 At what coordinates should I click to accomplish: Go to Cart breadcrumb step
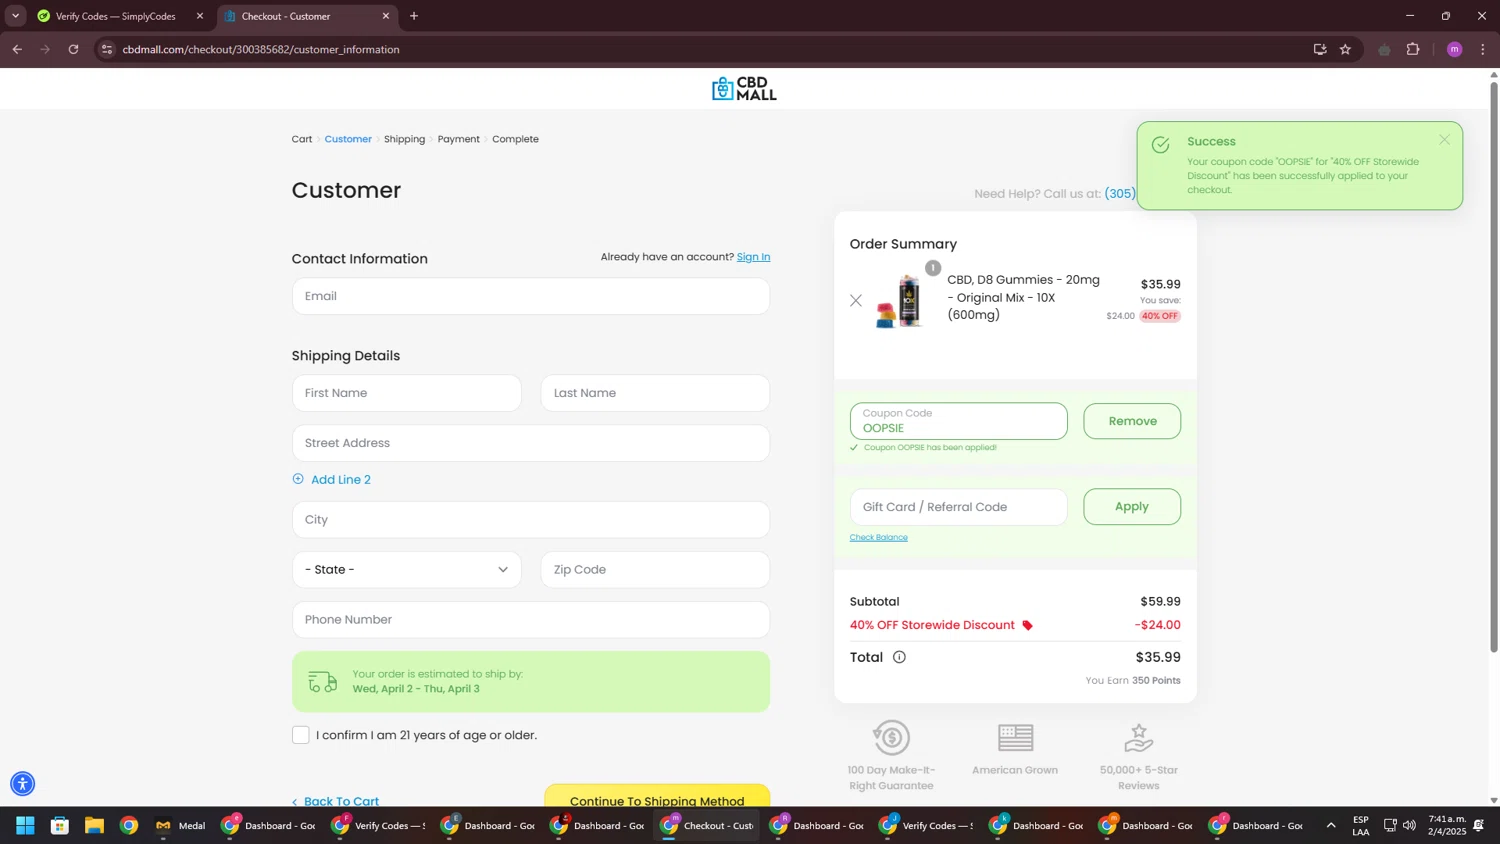[x=302, y=139]
